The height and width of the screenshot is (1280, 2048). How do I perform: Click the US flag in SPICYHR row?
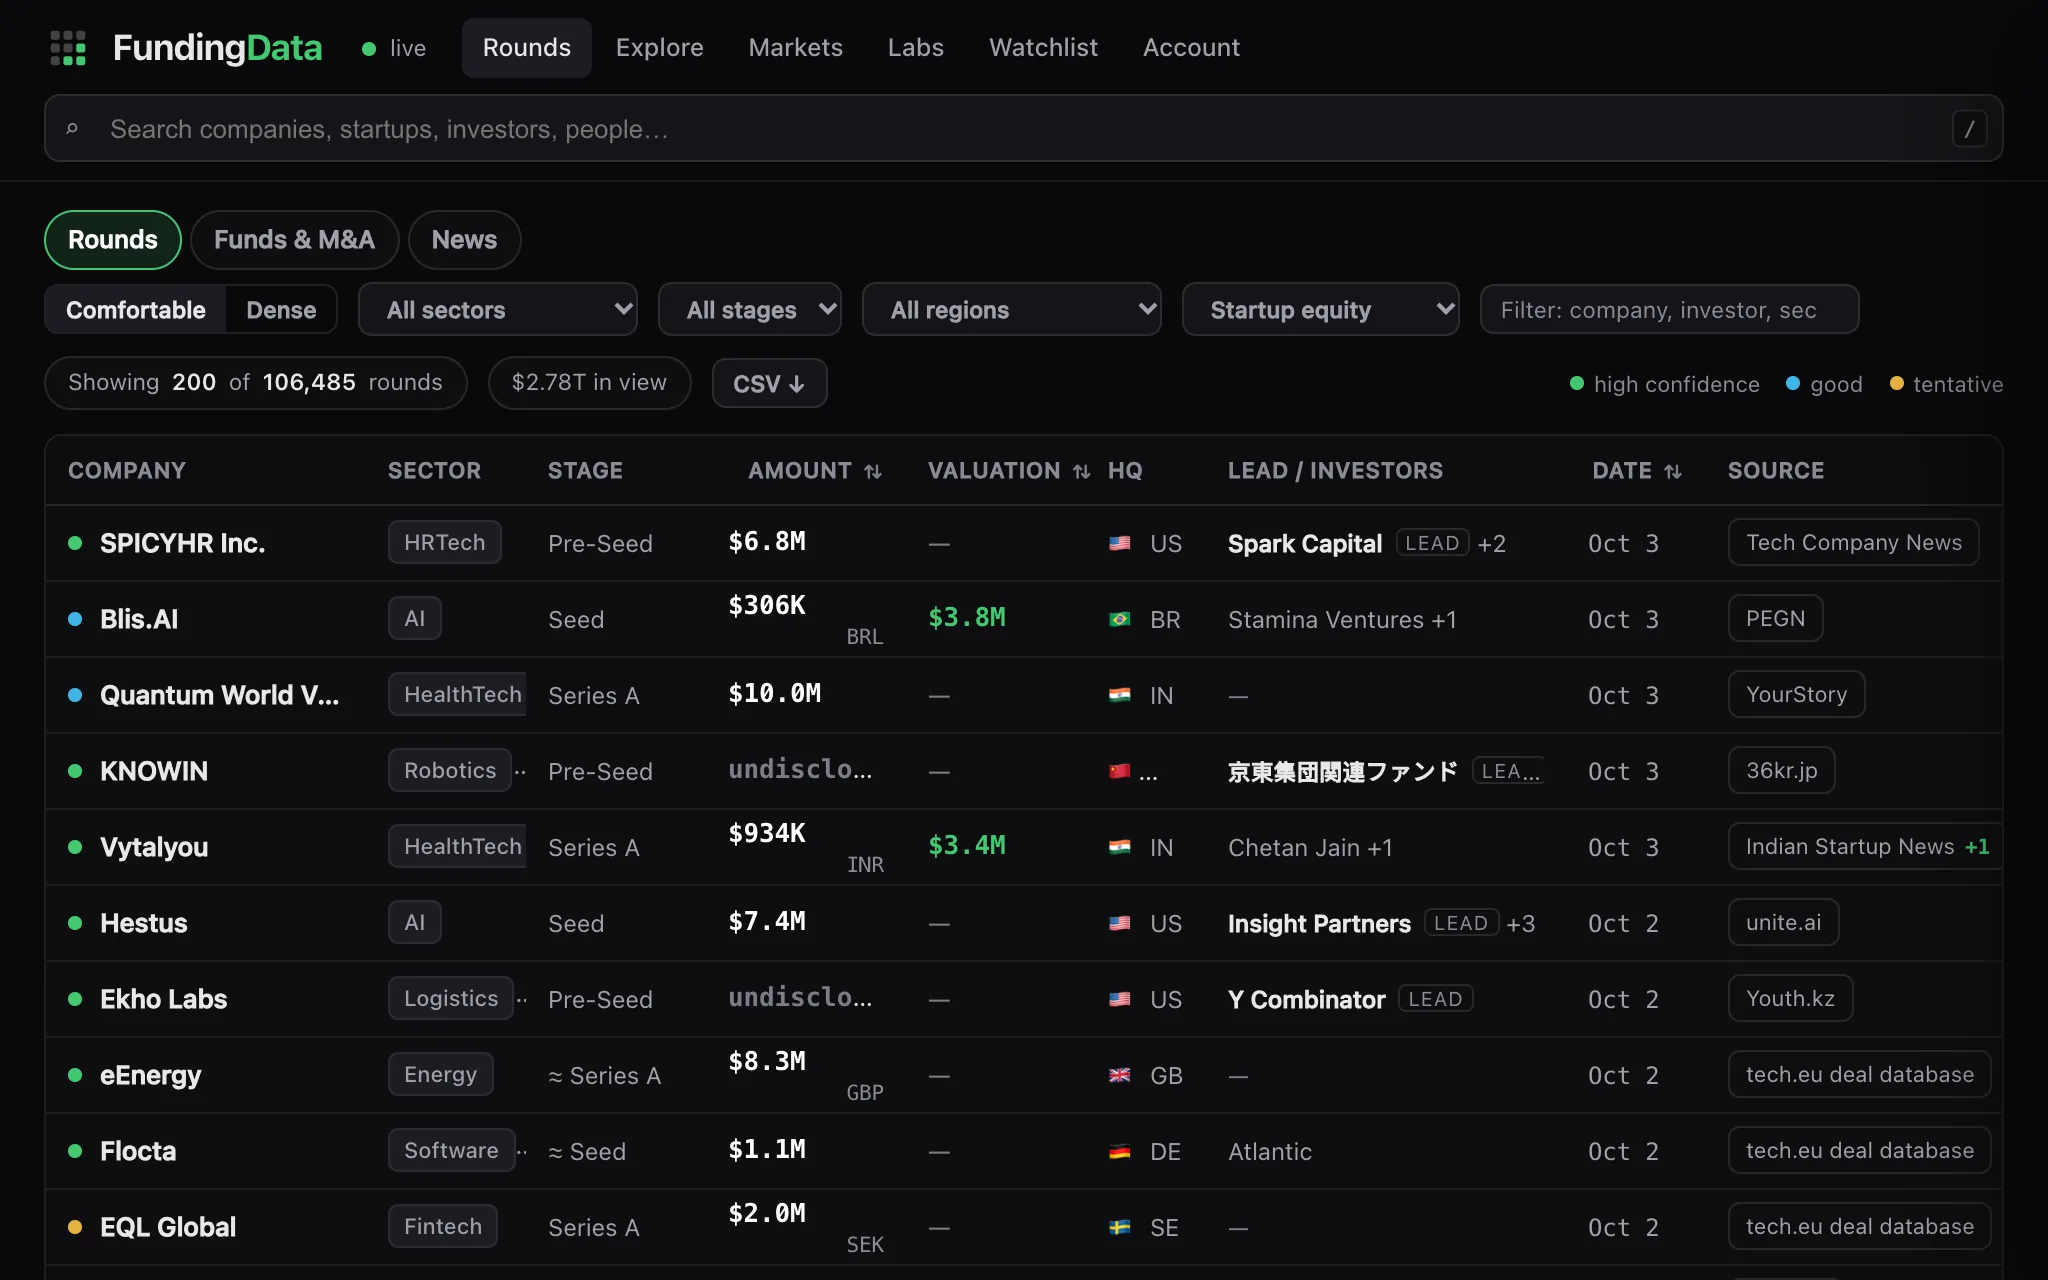coord(1120,543)
